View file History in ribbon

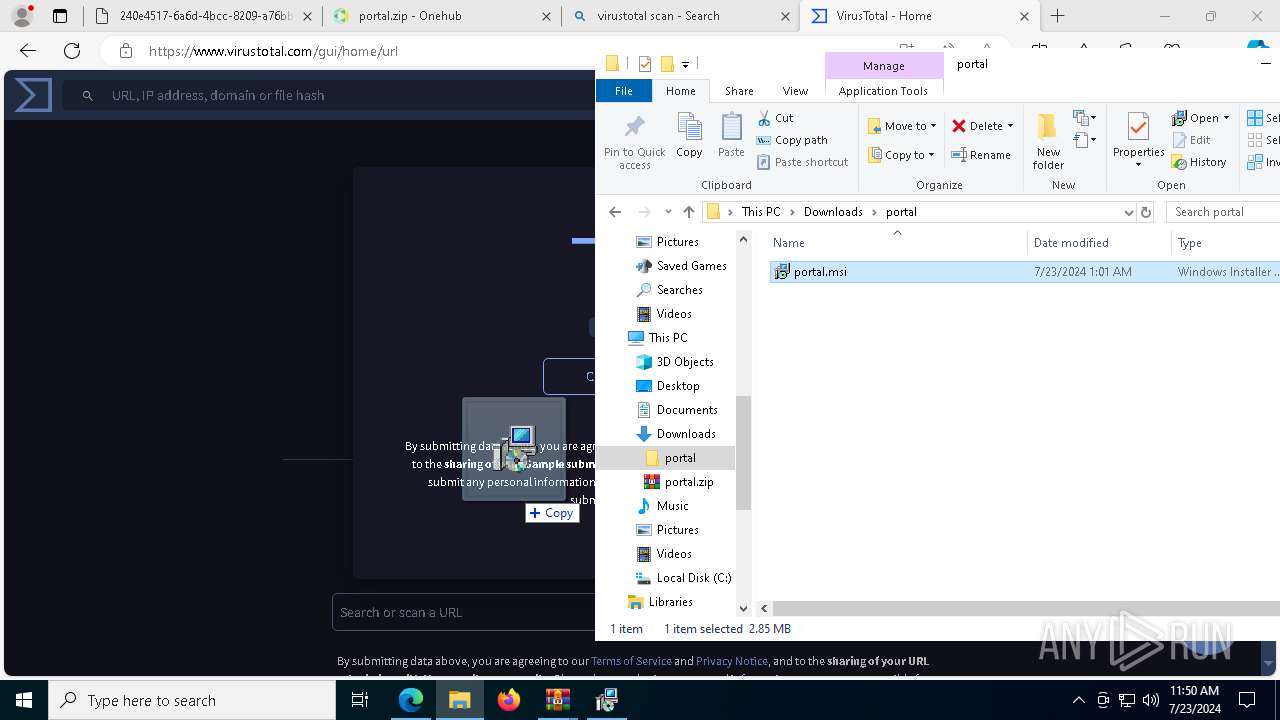pos(1199,162)
